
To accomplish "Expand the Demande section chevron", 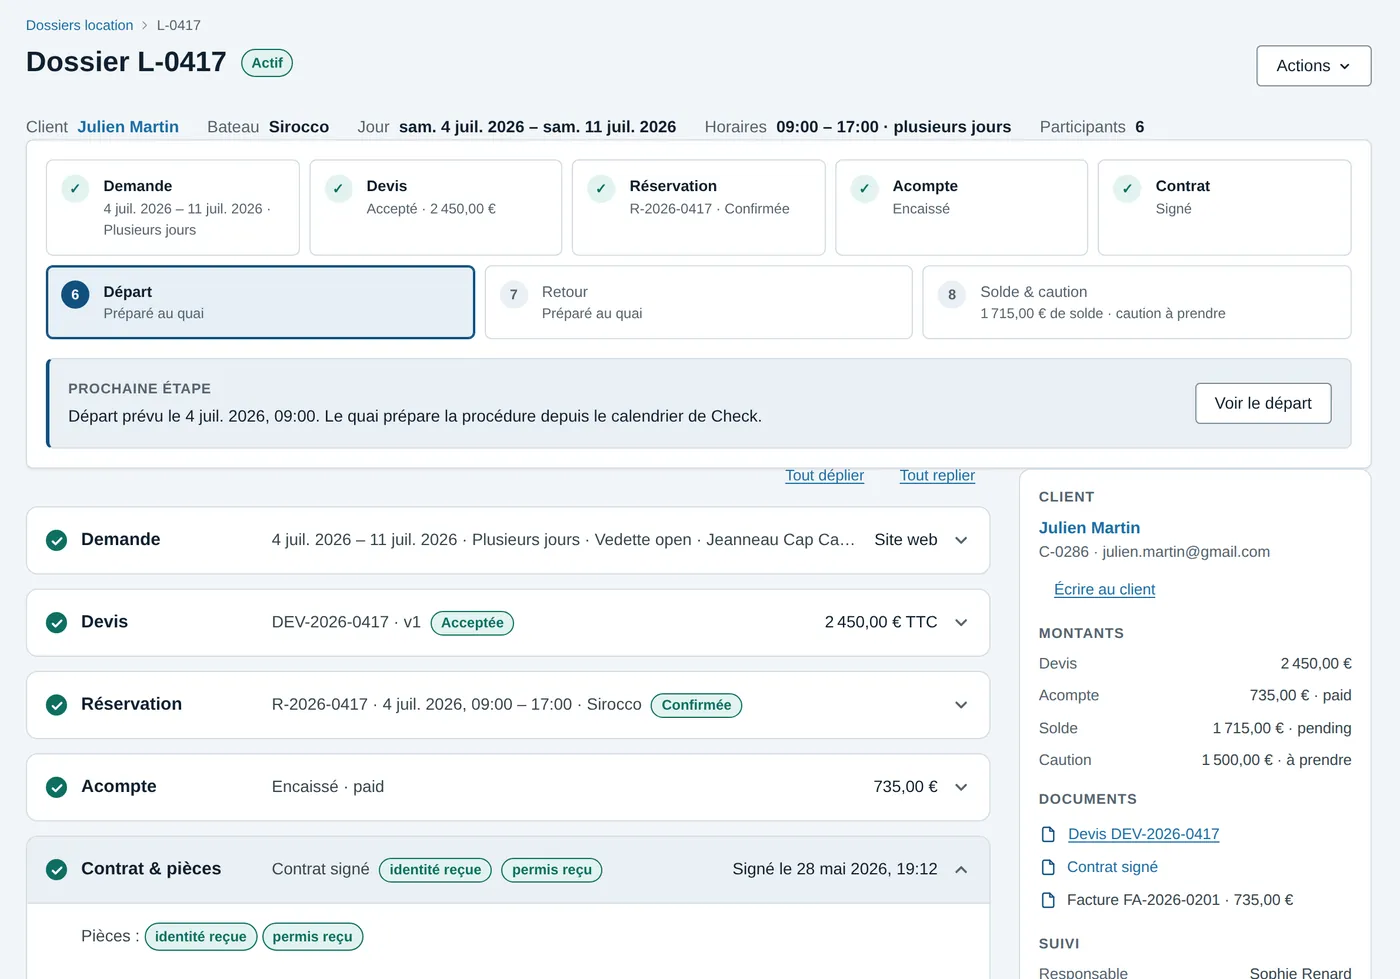I will point(961,540).
